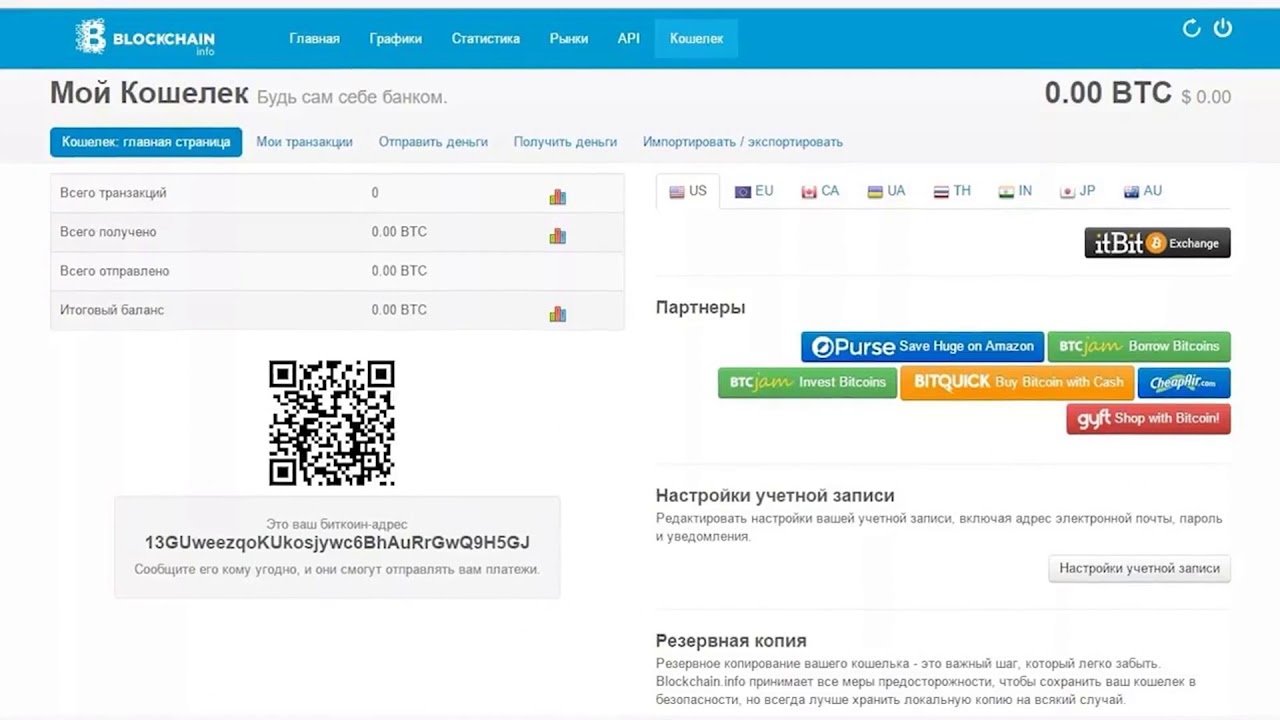Open Графики in top navigation
This screenshot has height=720, width=1280.
(x=396, y=39)
